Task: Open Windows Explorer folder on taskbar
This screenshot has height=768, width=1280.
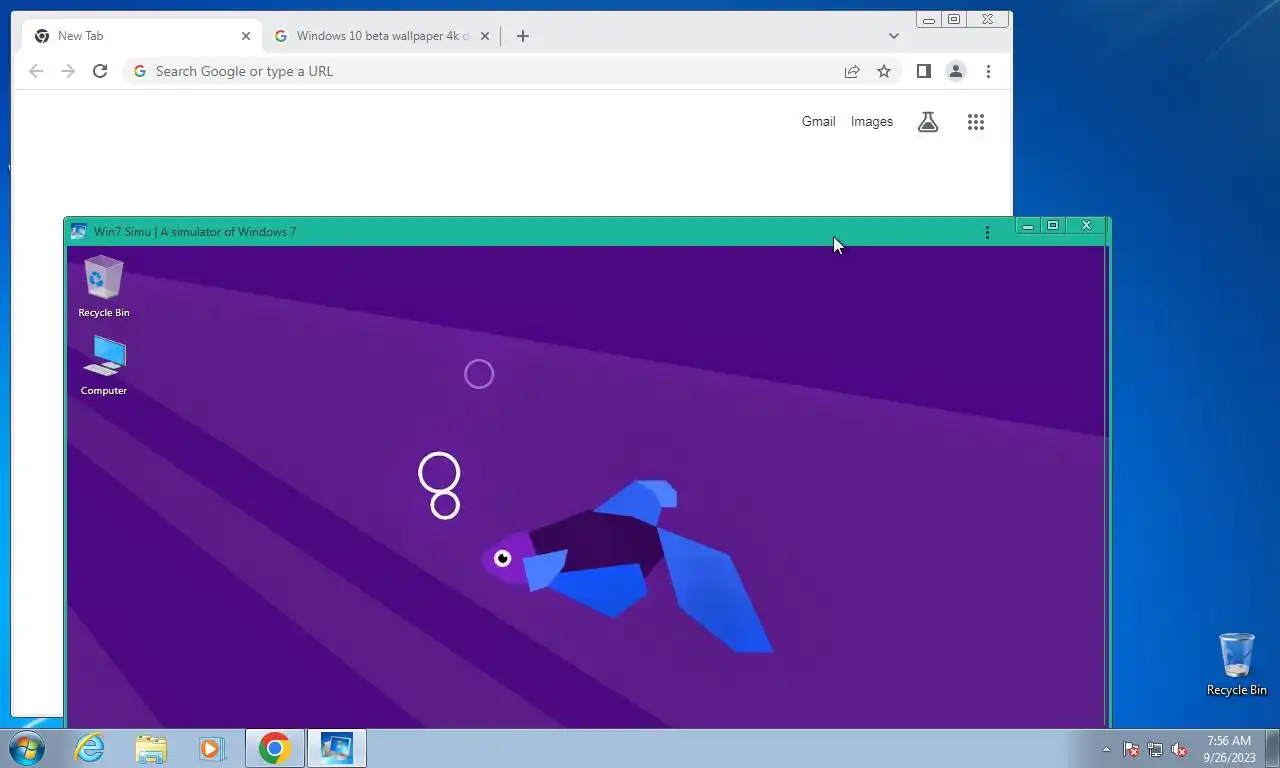Action: (151, 748)
